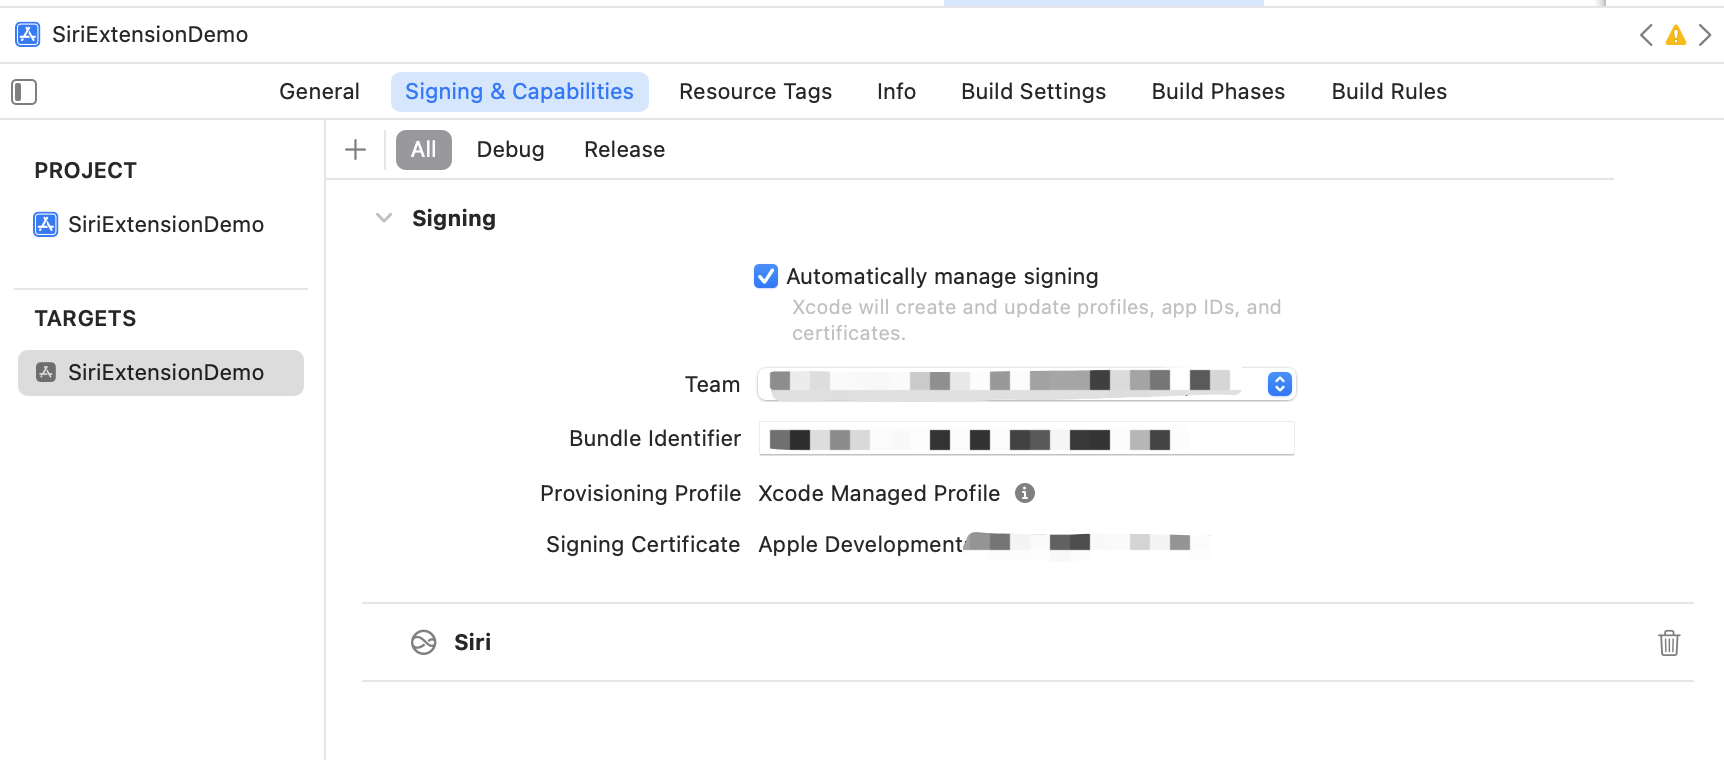
Task: Select the Debug configuration filter
Action: coord(510,150)
